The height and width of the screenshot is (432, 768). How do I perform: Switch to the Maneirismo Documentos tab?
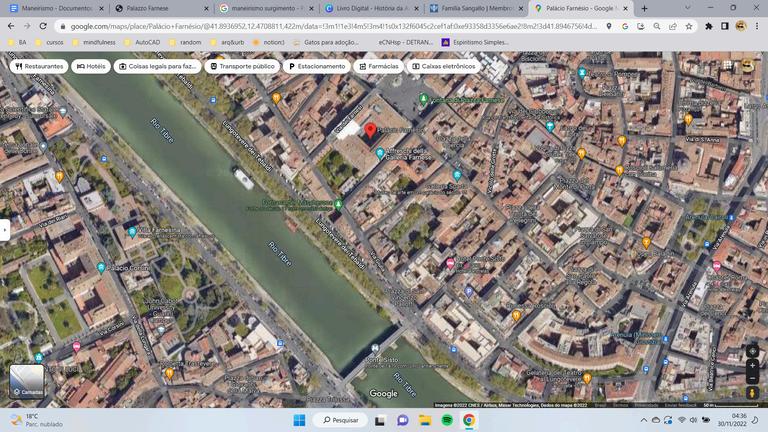[x=57, y=8]
